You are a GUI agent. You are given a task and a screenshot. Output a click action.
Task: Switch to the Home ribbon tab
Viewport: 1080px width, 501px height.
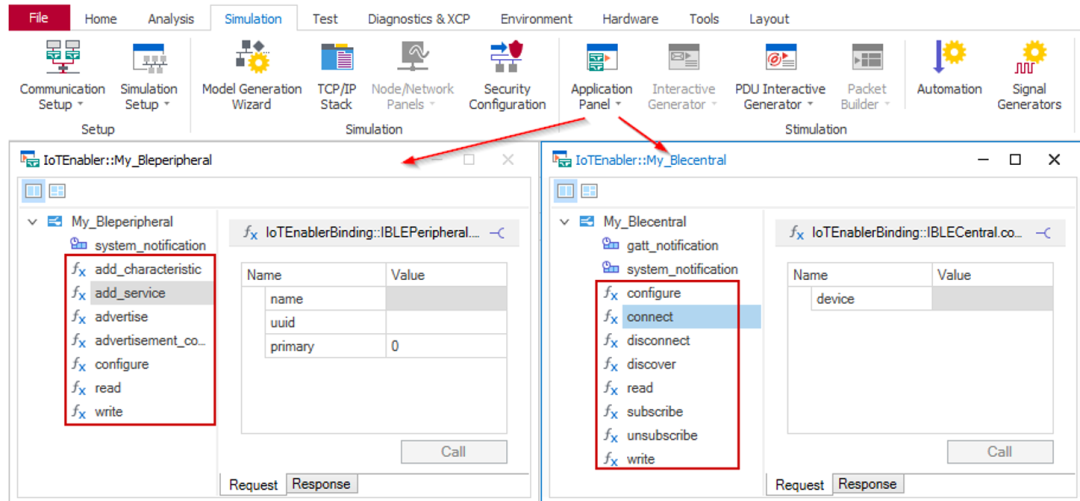click(x=101, y=19)
